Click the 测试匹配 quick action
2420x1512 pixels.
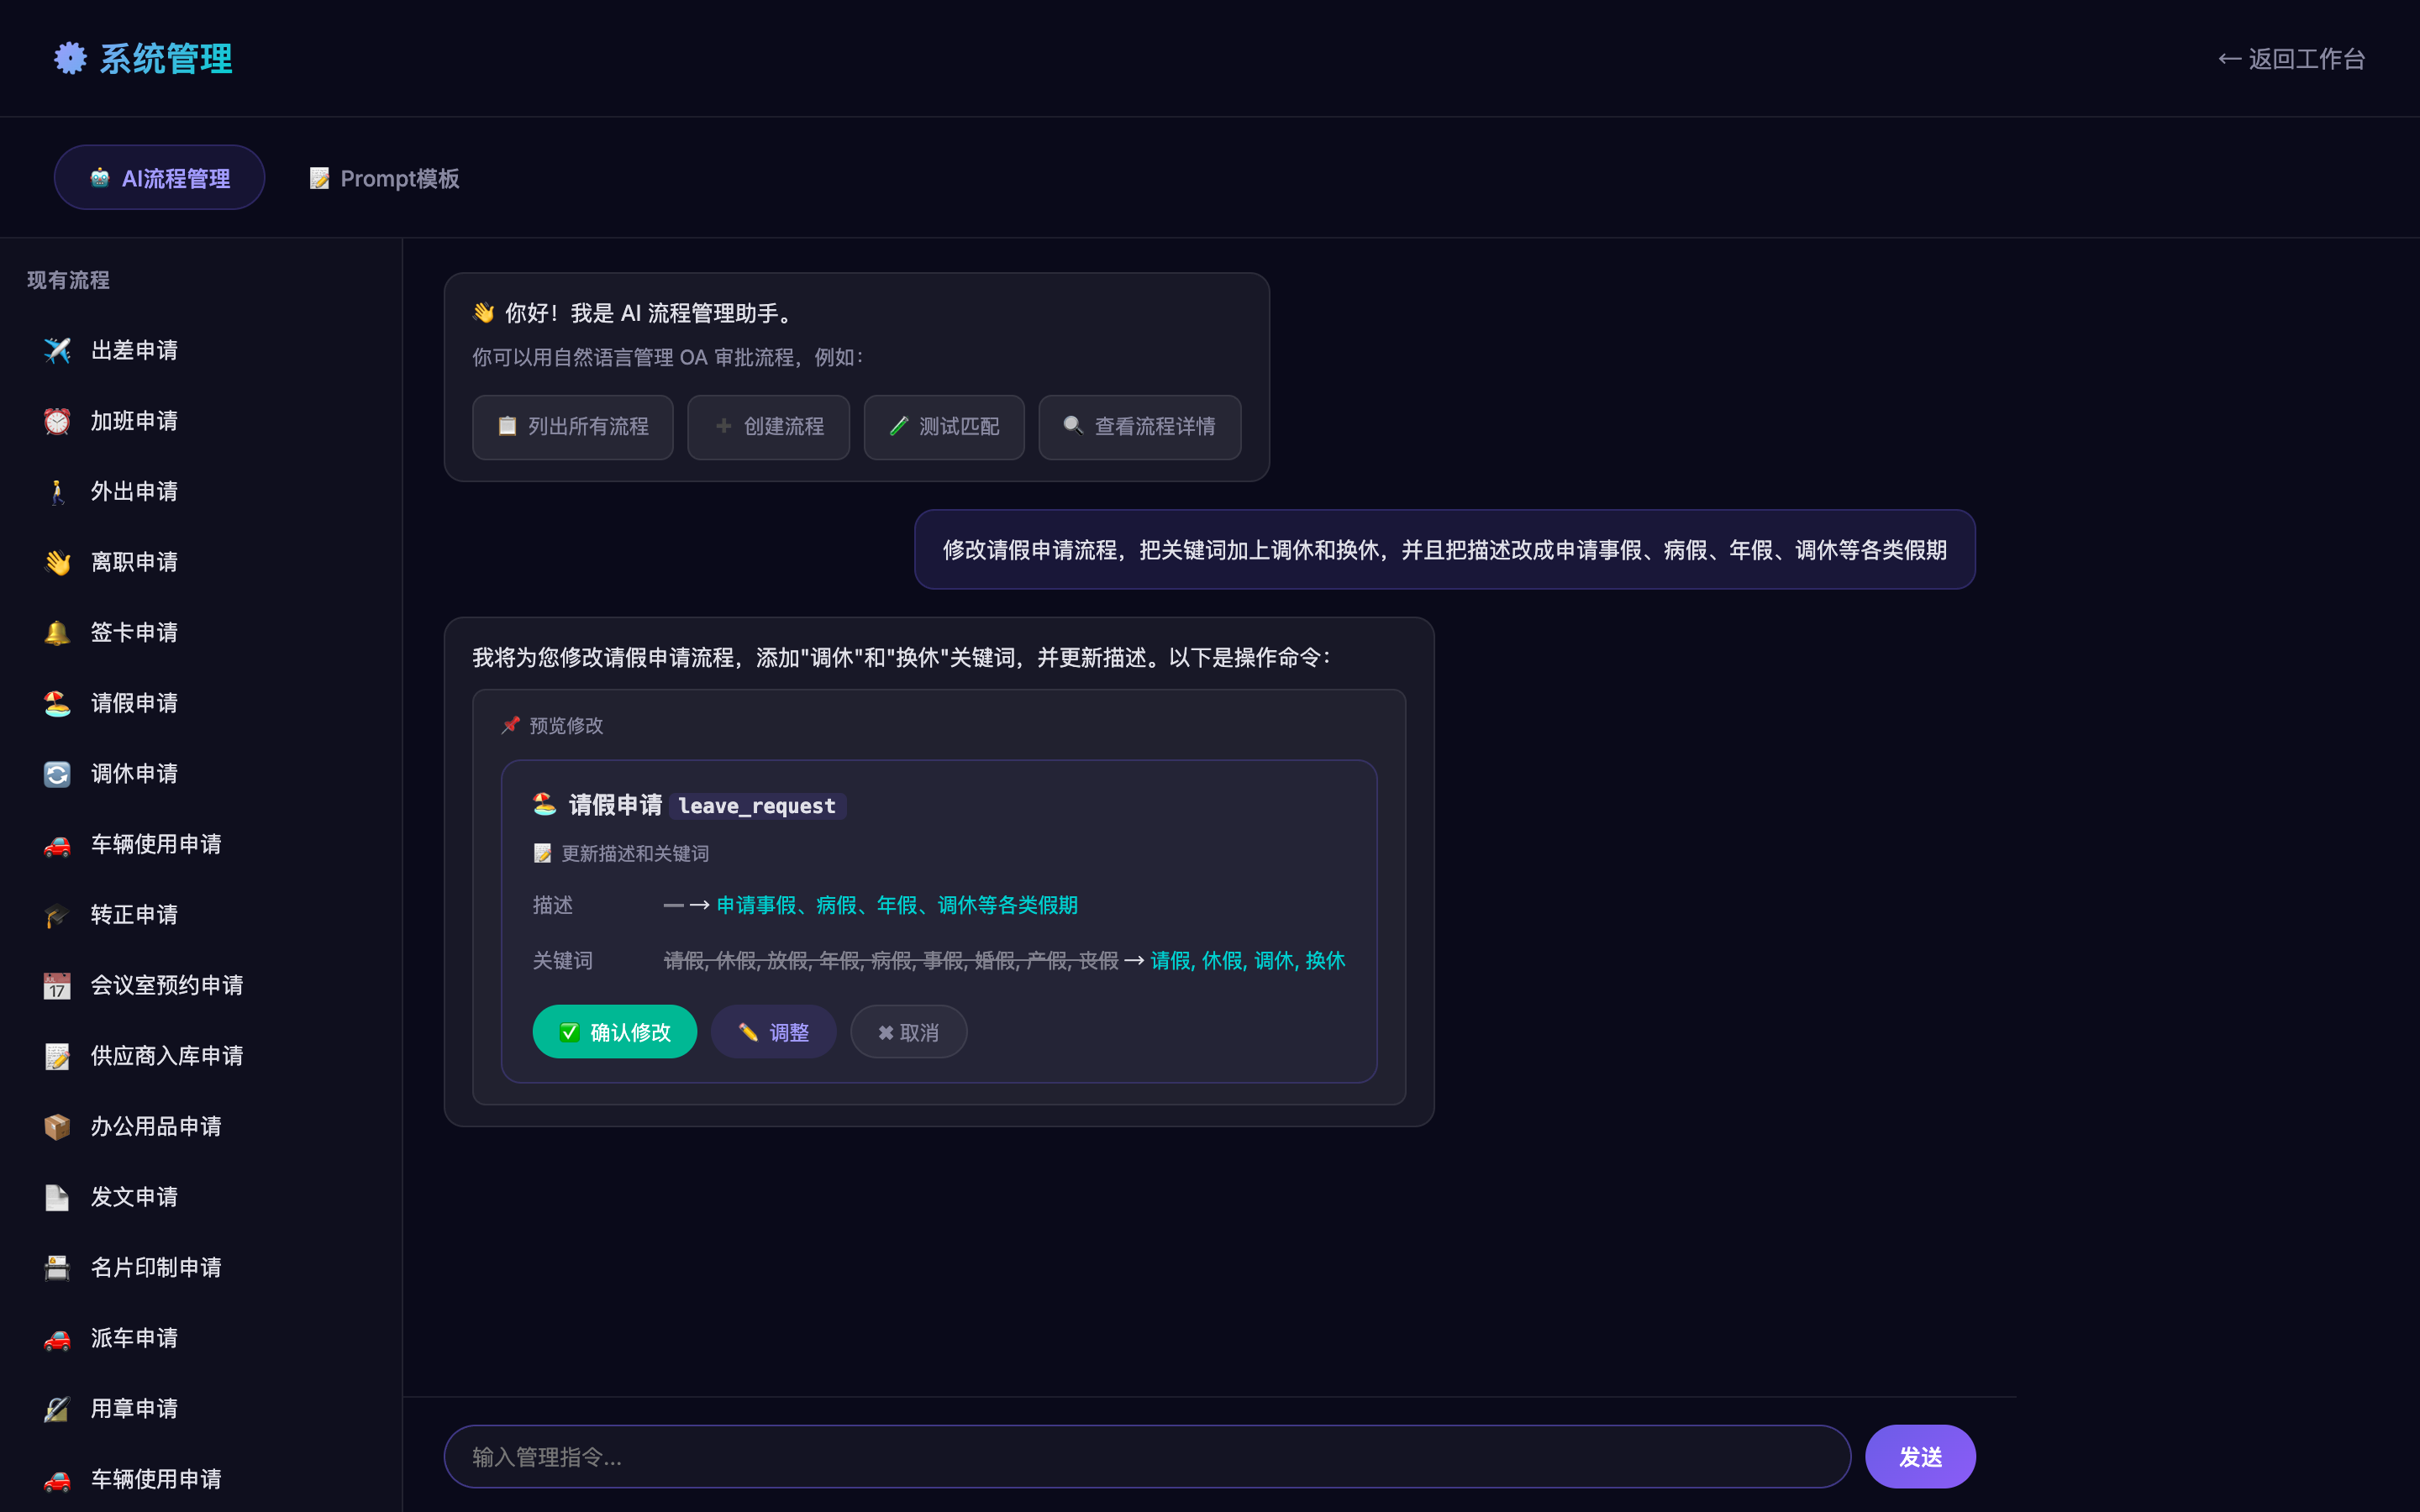943,427
